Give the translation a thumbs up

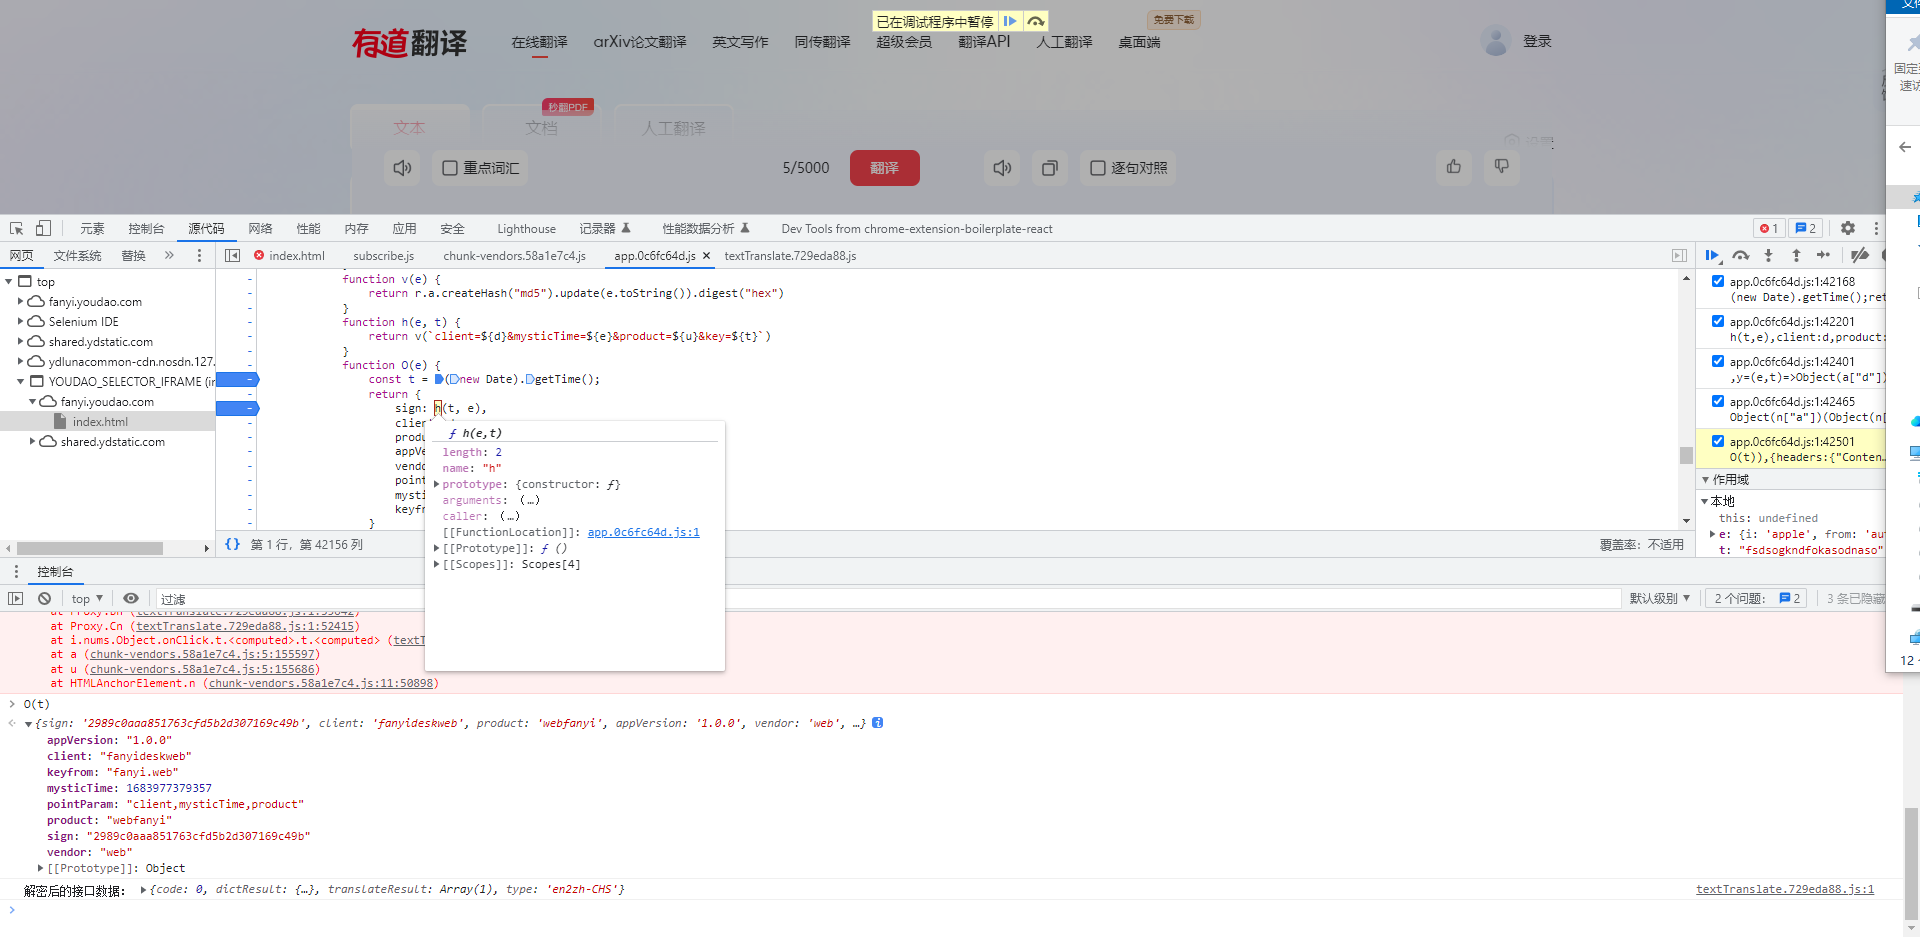[1453, 167]
